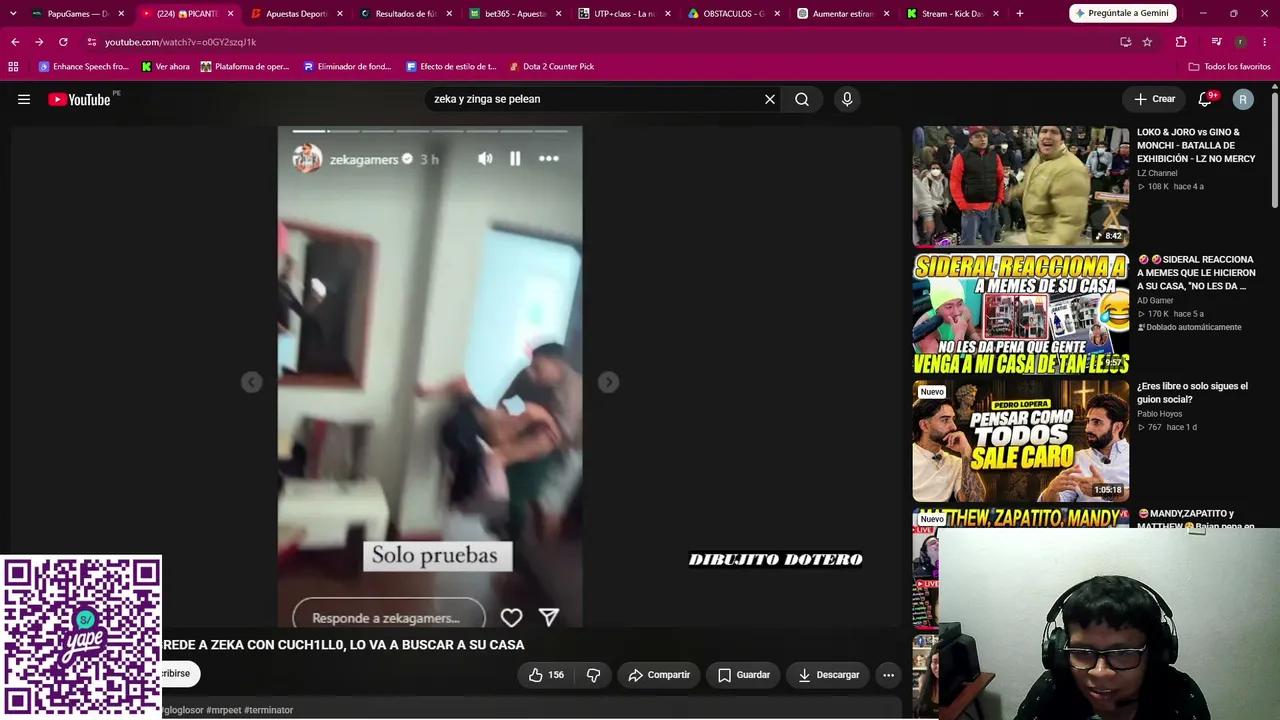Open a new browser tab

1020,14
